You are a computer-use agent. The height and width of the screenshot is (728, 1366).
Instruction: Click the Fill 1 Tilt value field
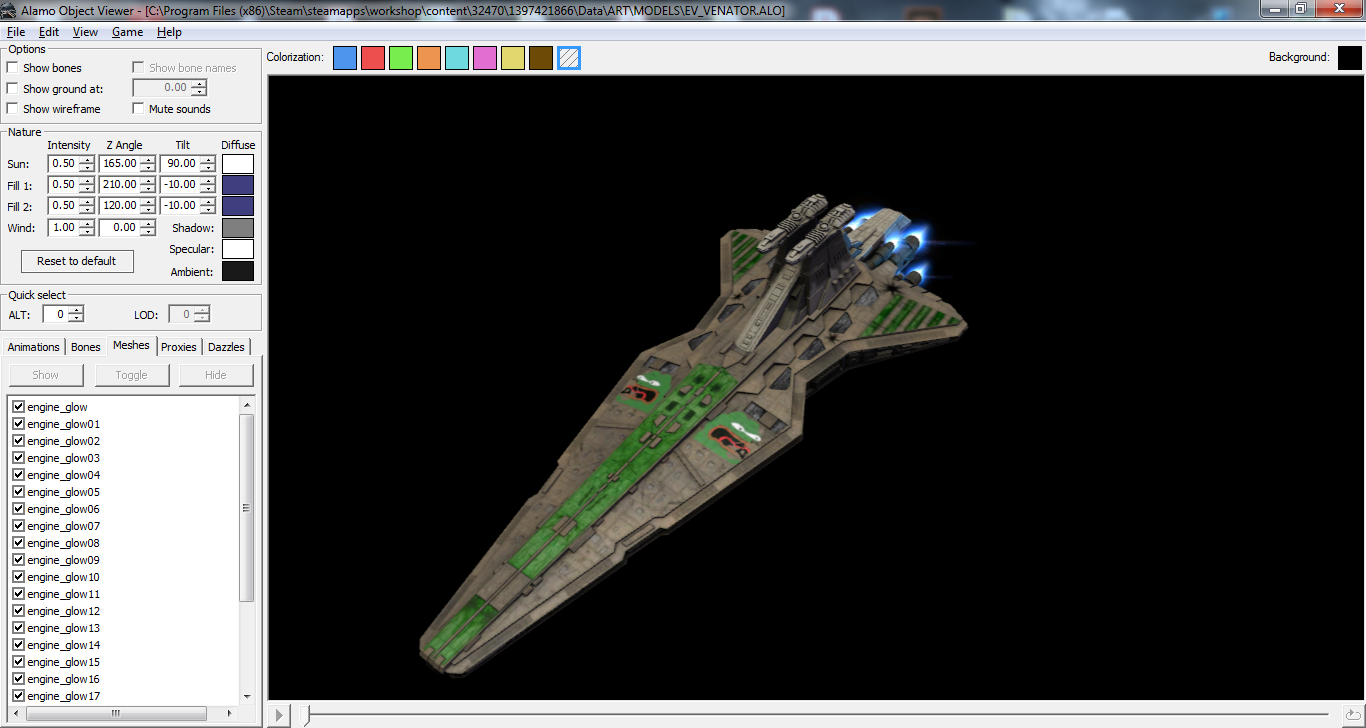pyautogui.click(x=180, y=185)
